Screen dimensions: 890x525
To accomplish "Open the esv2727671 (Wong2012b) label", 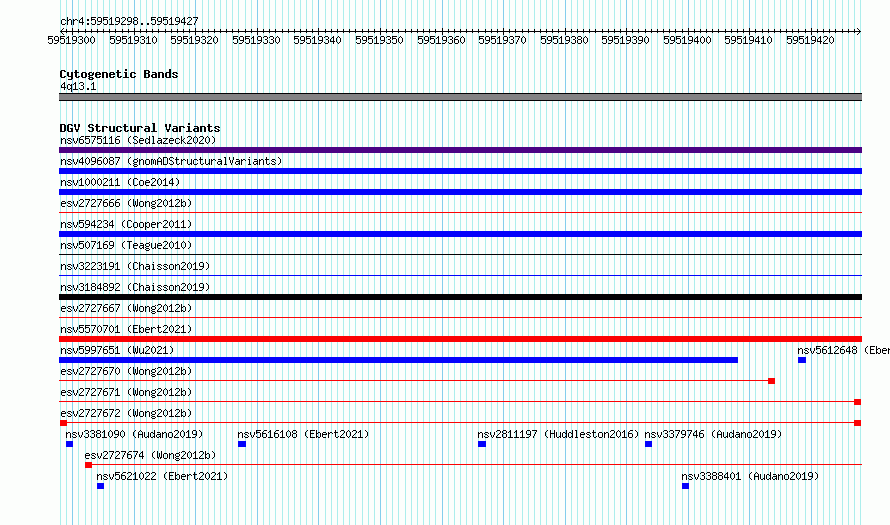I will [x=126, y=392].
